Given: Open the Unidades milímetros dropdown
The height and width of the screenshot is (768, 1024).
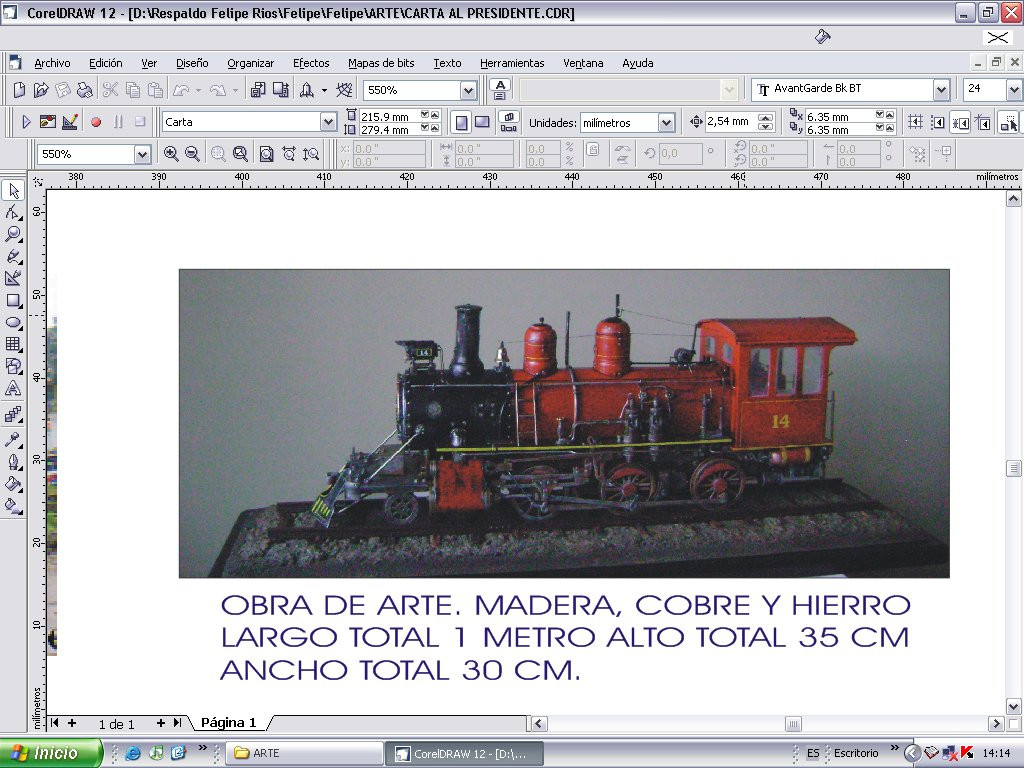Looking at the screenshot, I should 665,123.
